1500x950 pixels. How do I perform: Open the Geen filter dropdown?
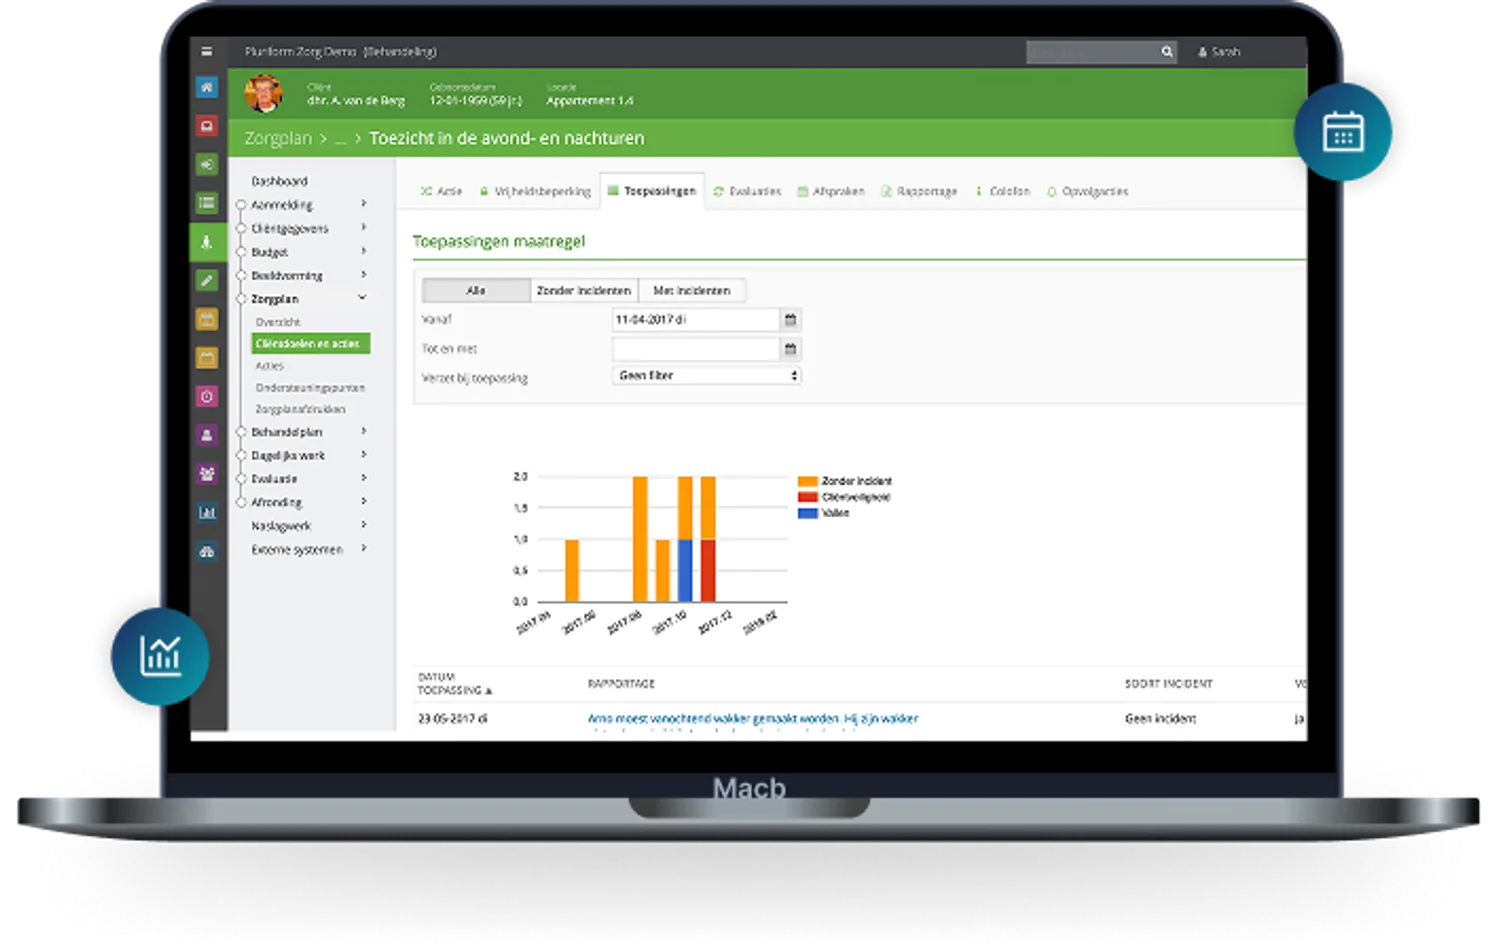[x=706, y=376]
